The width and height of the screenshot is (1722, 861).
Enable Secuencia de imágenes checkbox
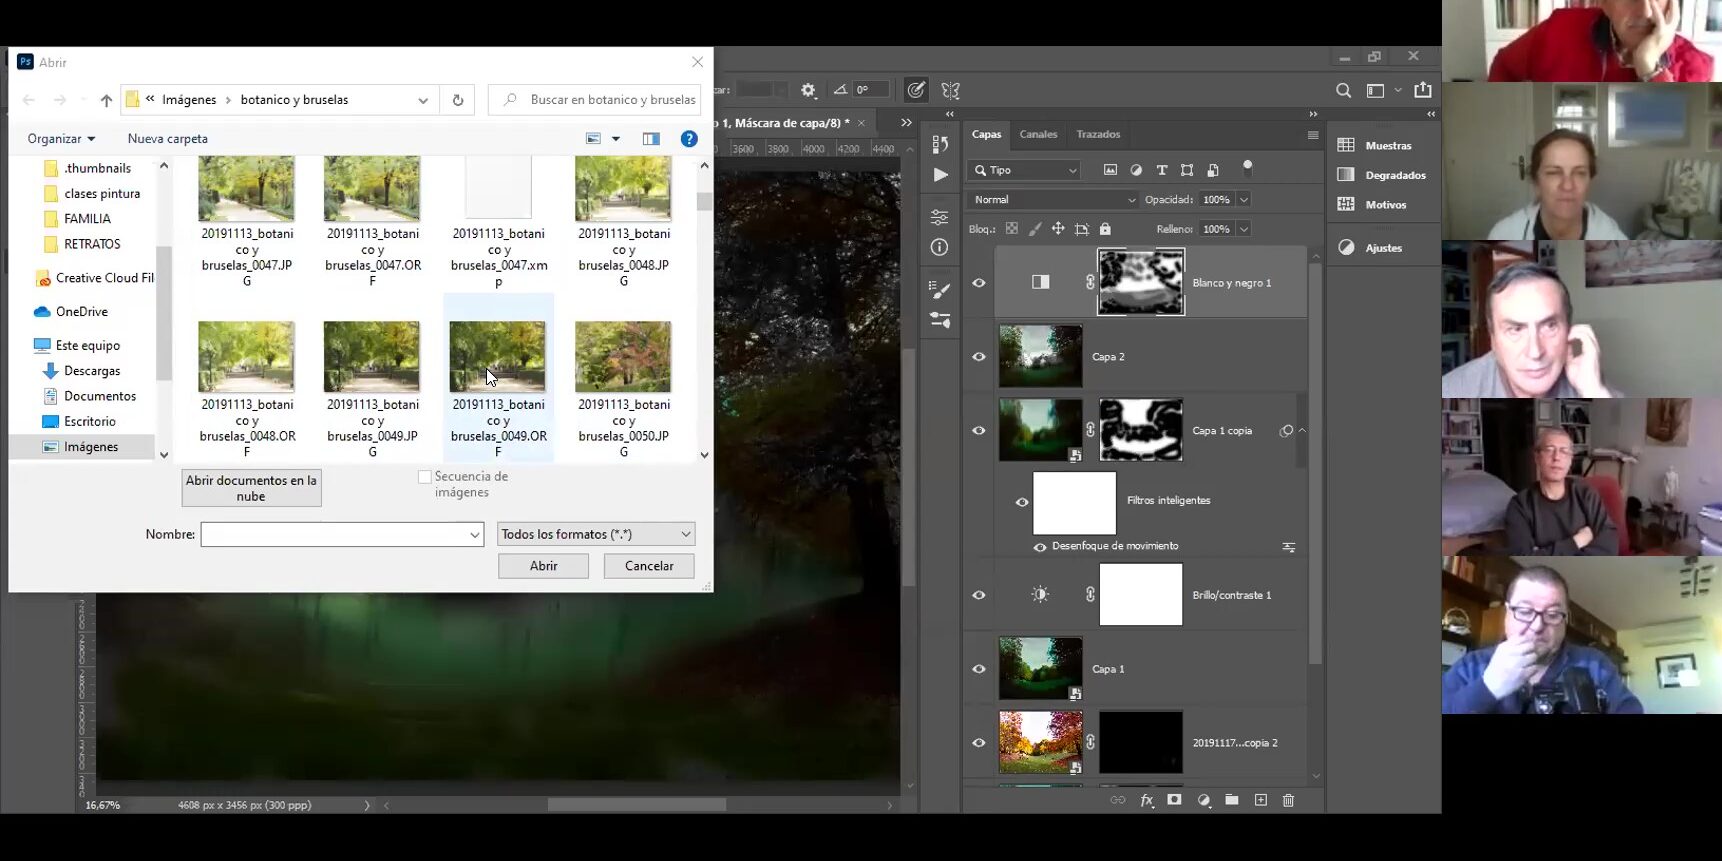(x=425, y=477)
